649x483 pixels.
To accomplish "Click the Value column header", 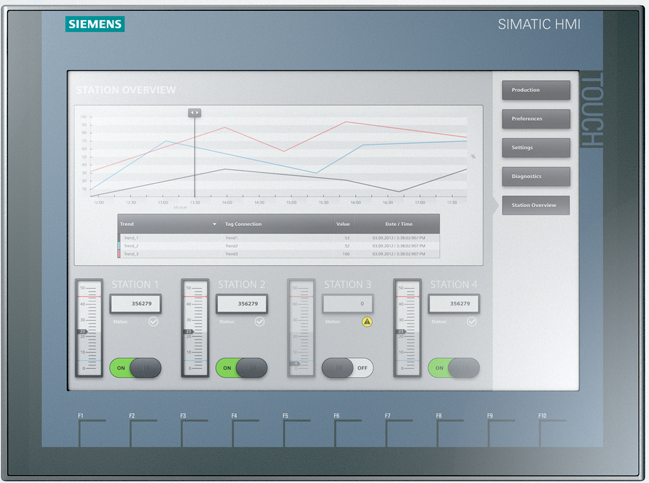I will [343, 224].
